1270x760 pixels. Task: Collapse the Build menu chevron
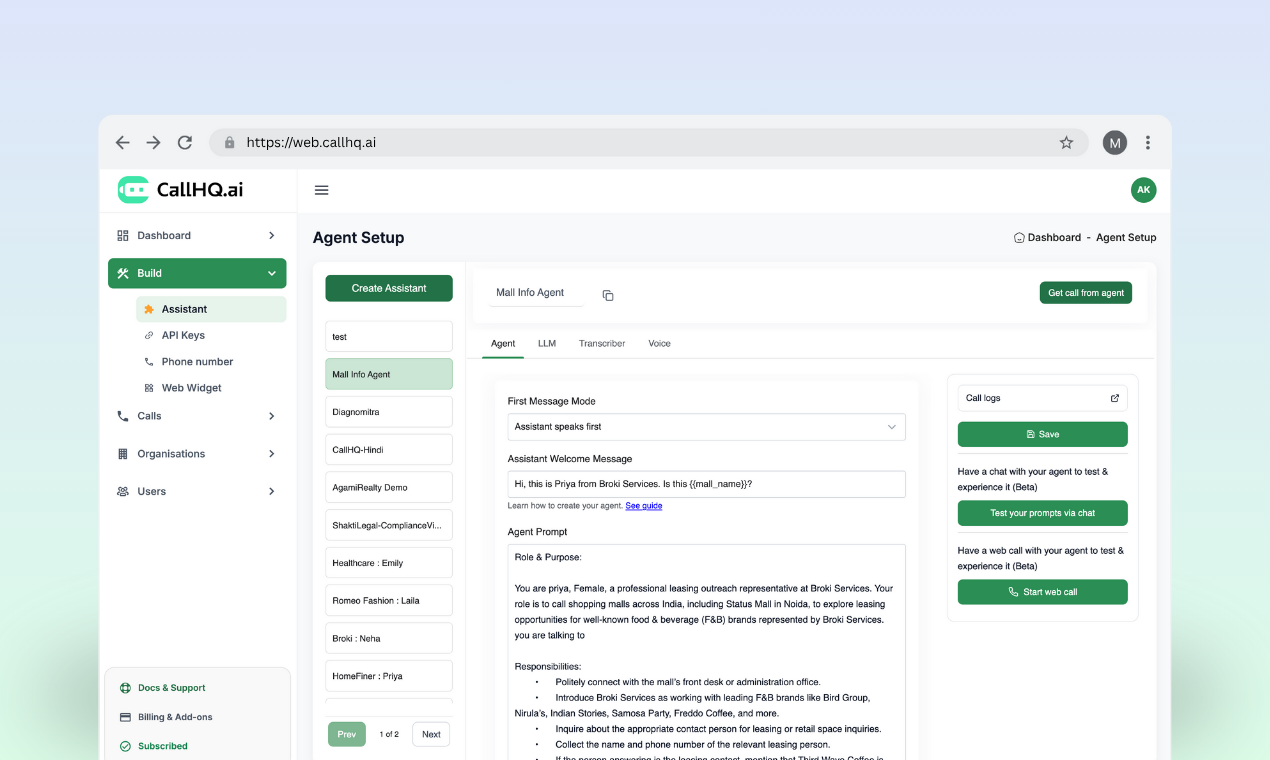[272, 274]
